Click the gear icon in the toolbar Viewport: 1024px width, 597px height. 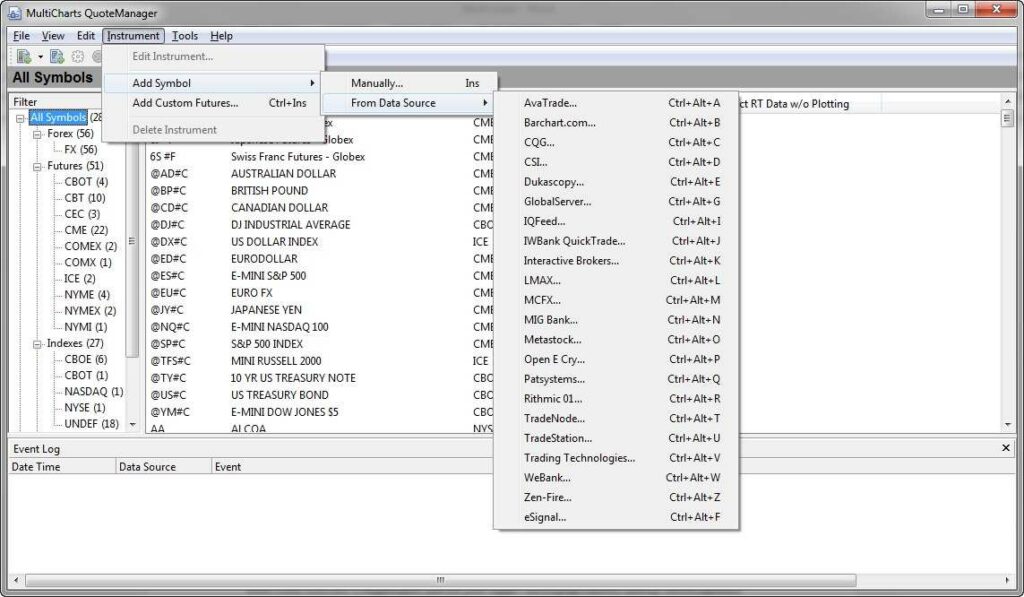tap(77, 57)
